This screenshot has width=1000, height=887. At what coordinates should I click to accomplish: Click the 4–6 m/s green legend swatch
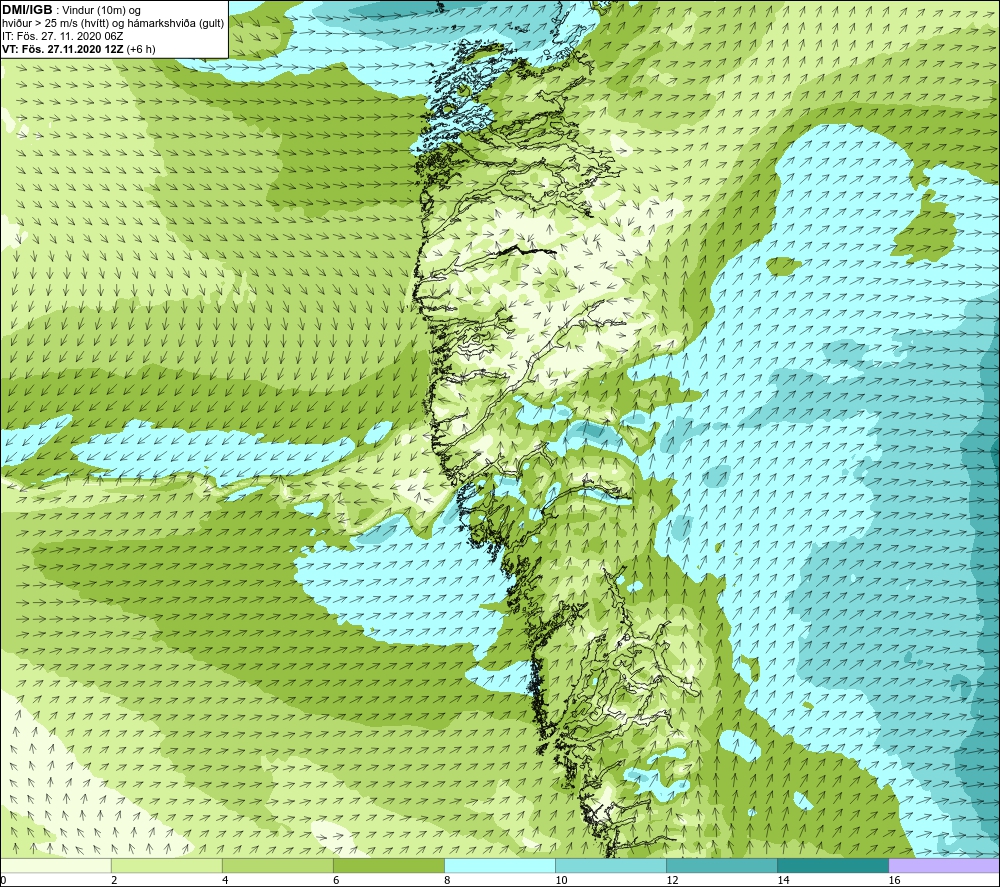pyautogui.click(x=277, y=865)
